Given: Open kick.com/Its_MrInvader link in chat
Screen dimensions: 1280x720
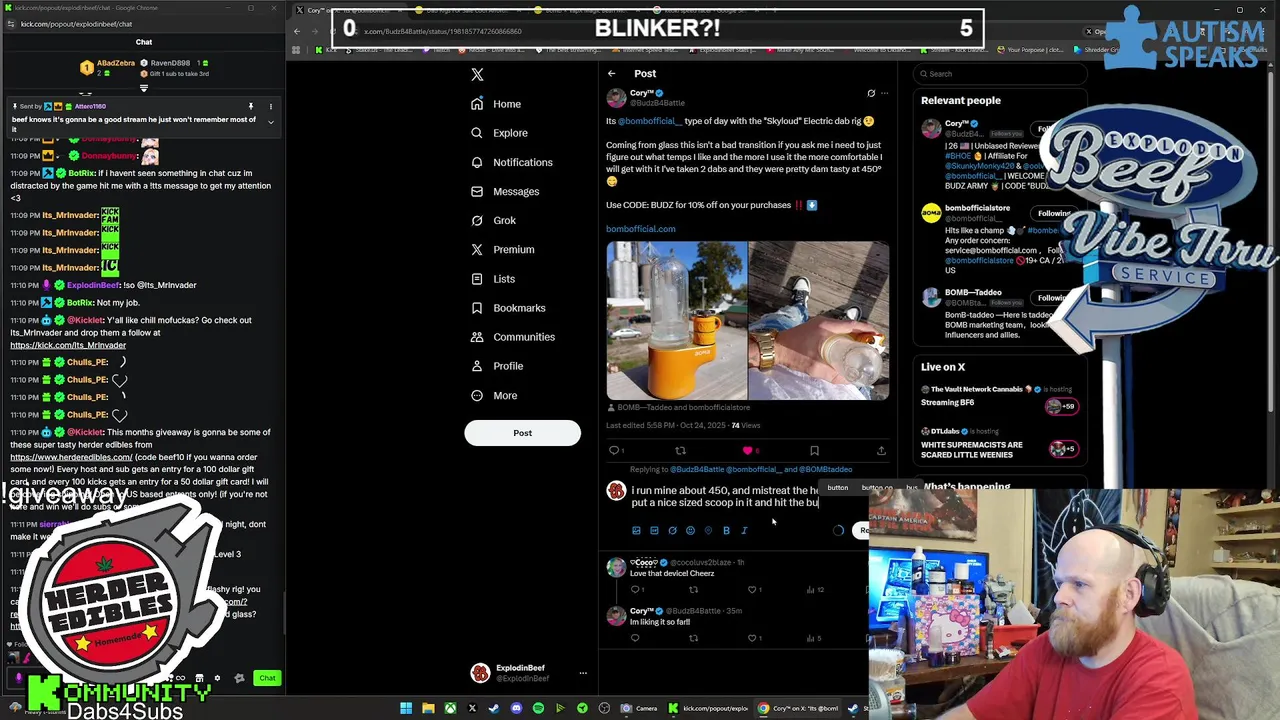Looking at the screenshot, I should tap(68, 345).
